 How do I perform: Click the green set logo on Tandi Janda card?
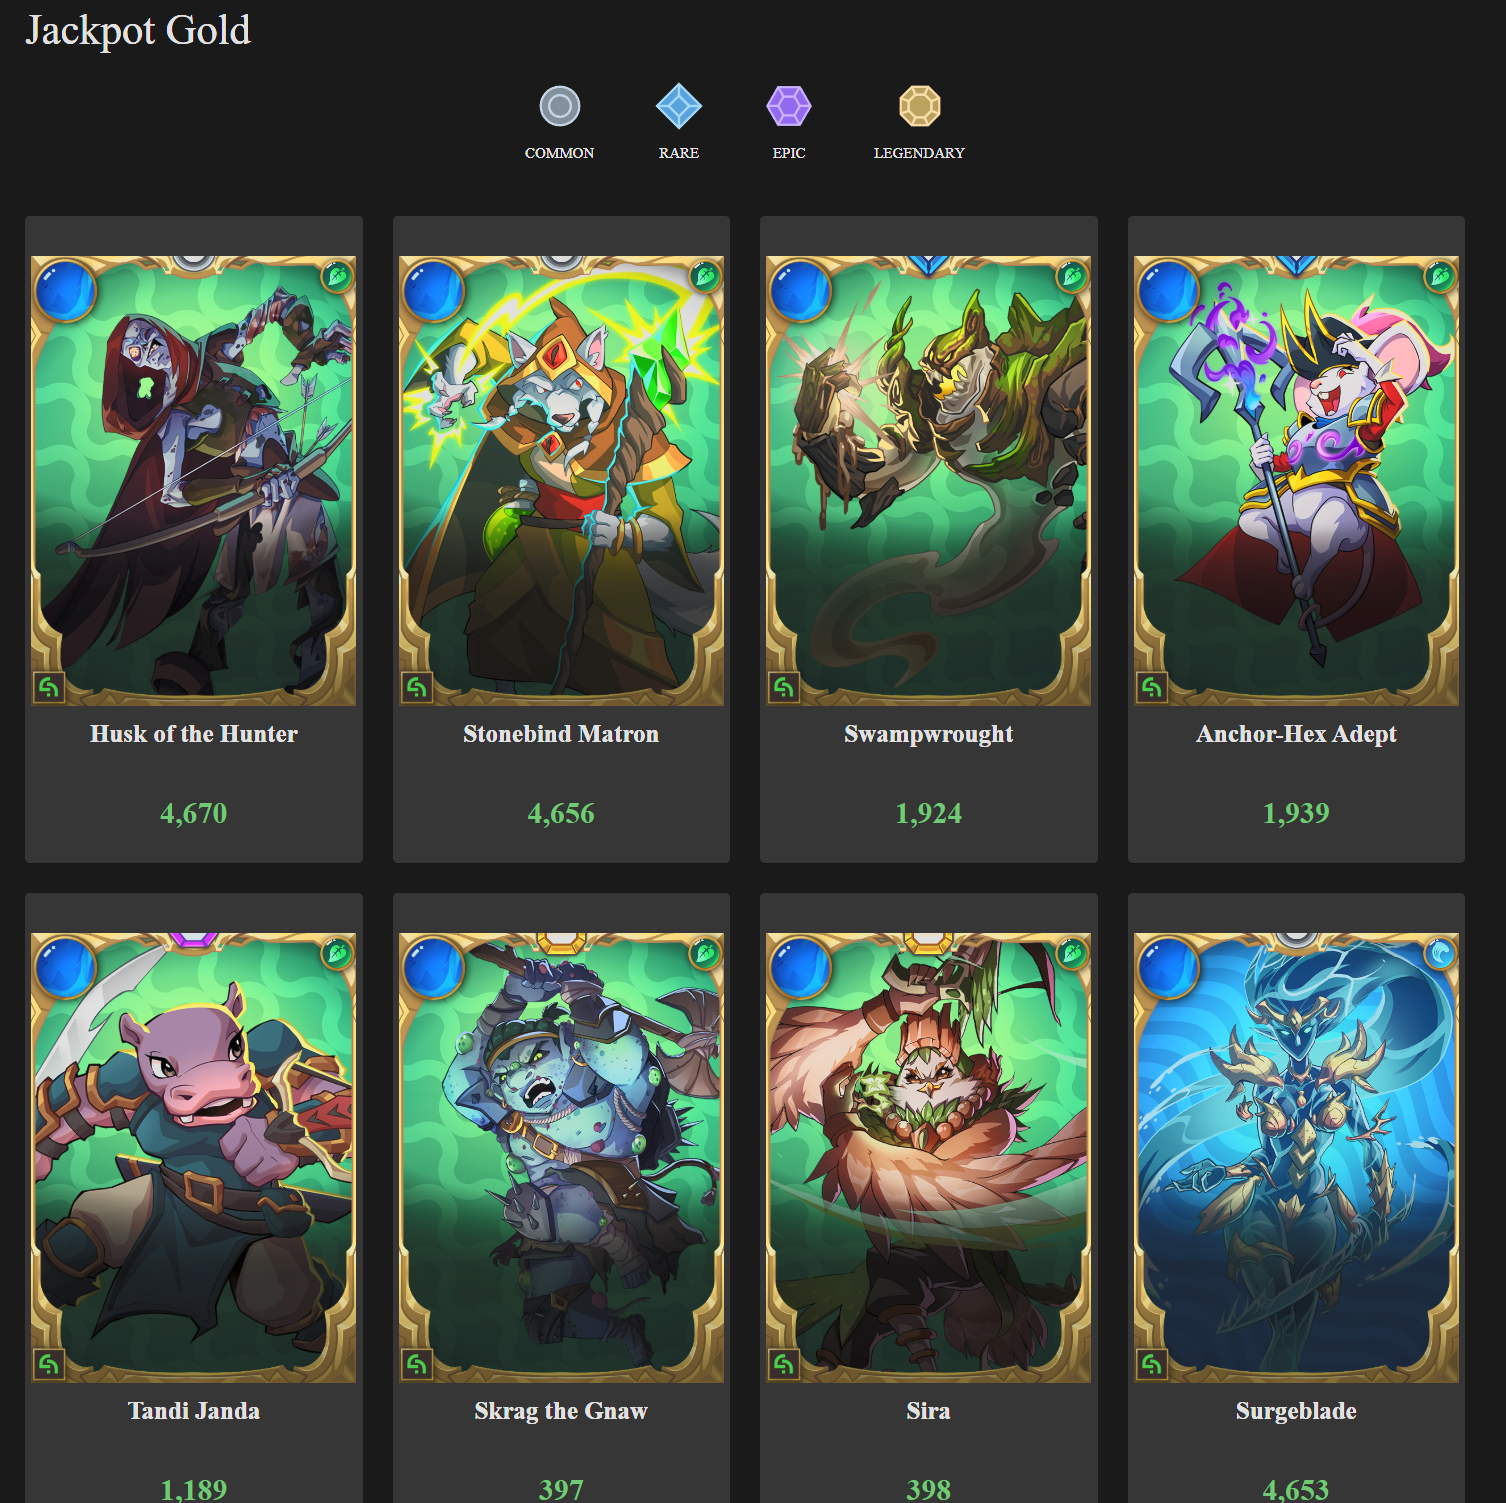48,1364
